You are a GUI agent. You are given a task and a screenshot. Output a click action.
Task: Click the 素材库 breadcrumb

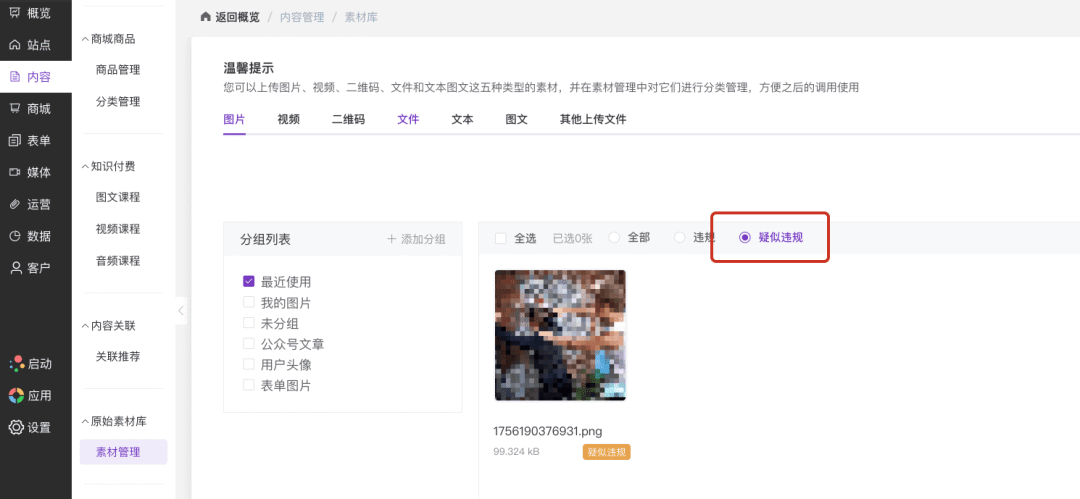click(361, 17)
